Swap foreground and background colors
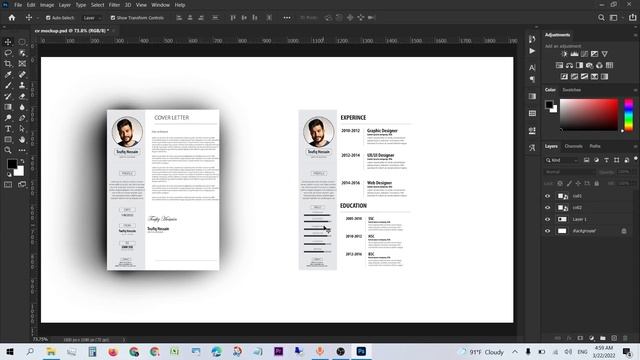This screenshot has width=640, height=360. coord(22,161)
